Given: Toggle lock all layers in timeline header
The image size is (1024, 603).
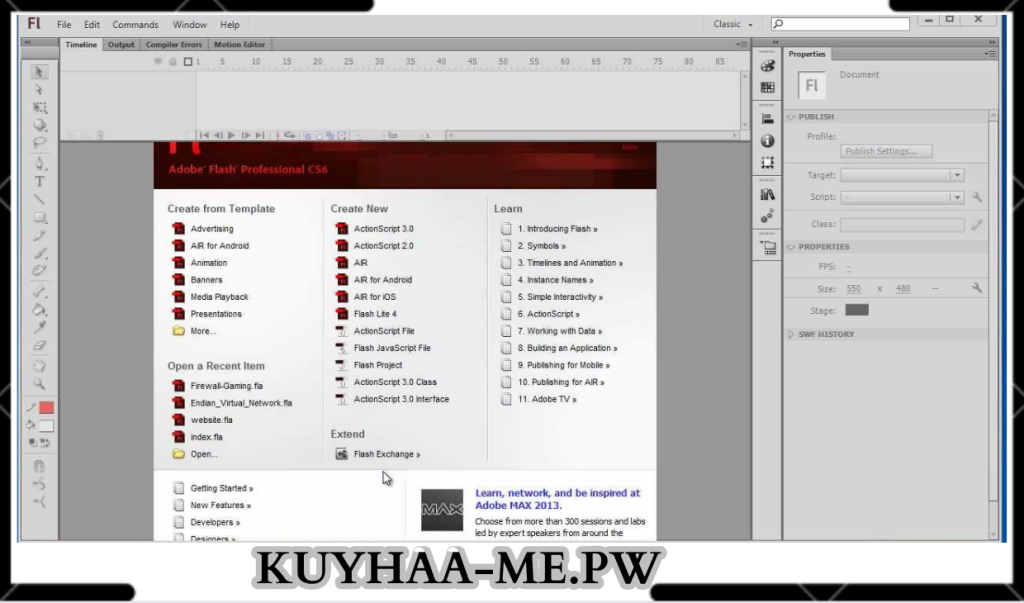Looking at the screenshot, I should pyautogui.click(x=172, y=61).
